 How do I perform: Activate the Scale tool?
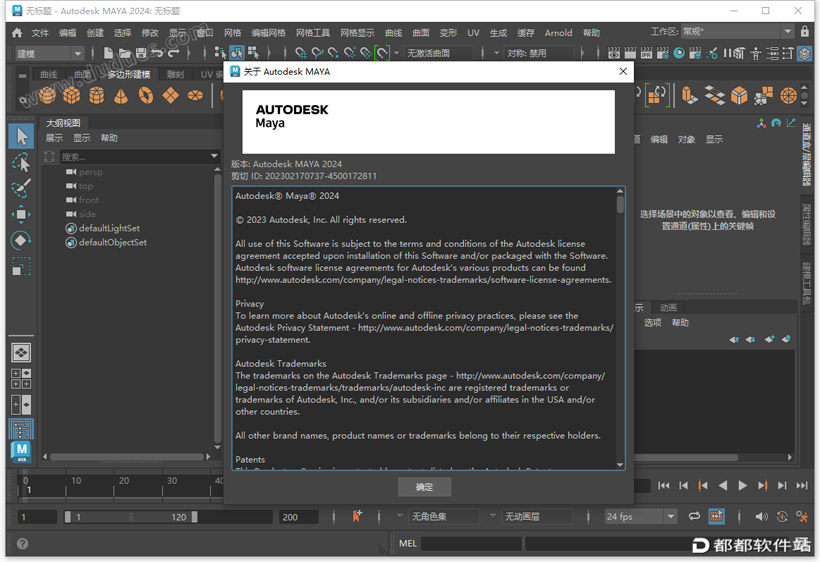tap(21, 267)
